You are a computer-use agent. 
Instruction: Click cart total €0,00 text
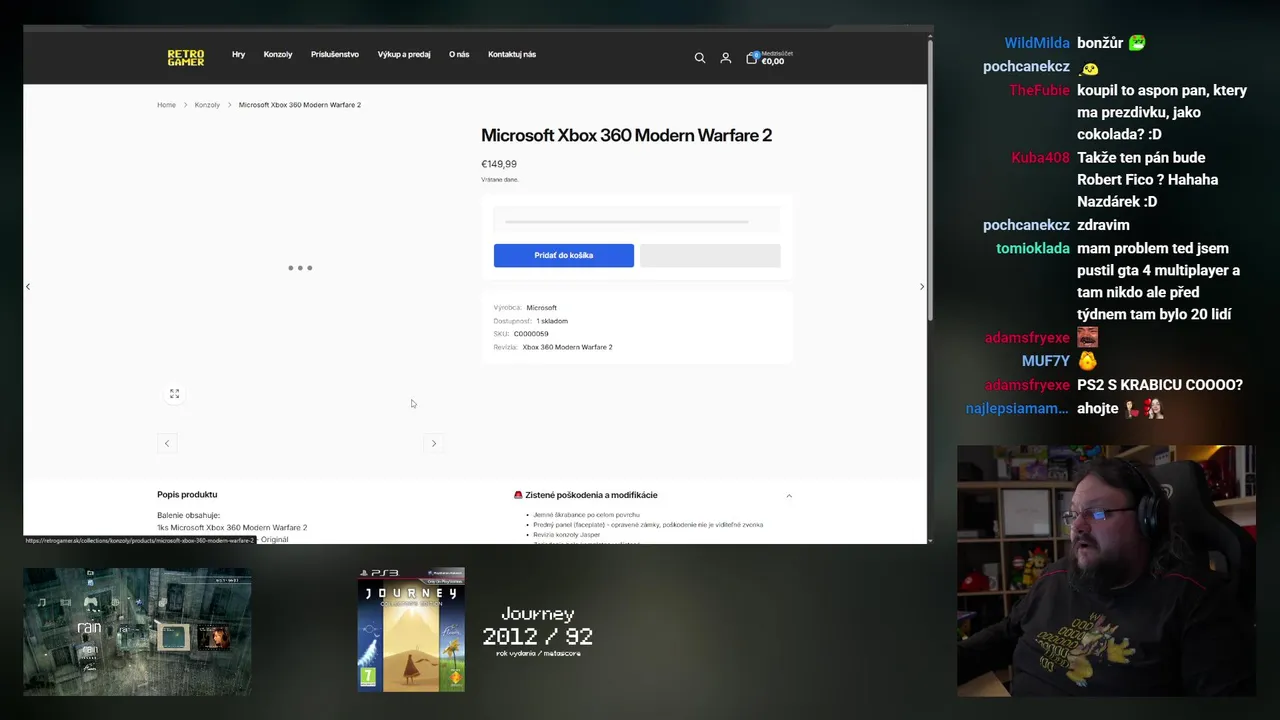click(773, 62)
